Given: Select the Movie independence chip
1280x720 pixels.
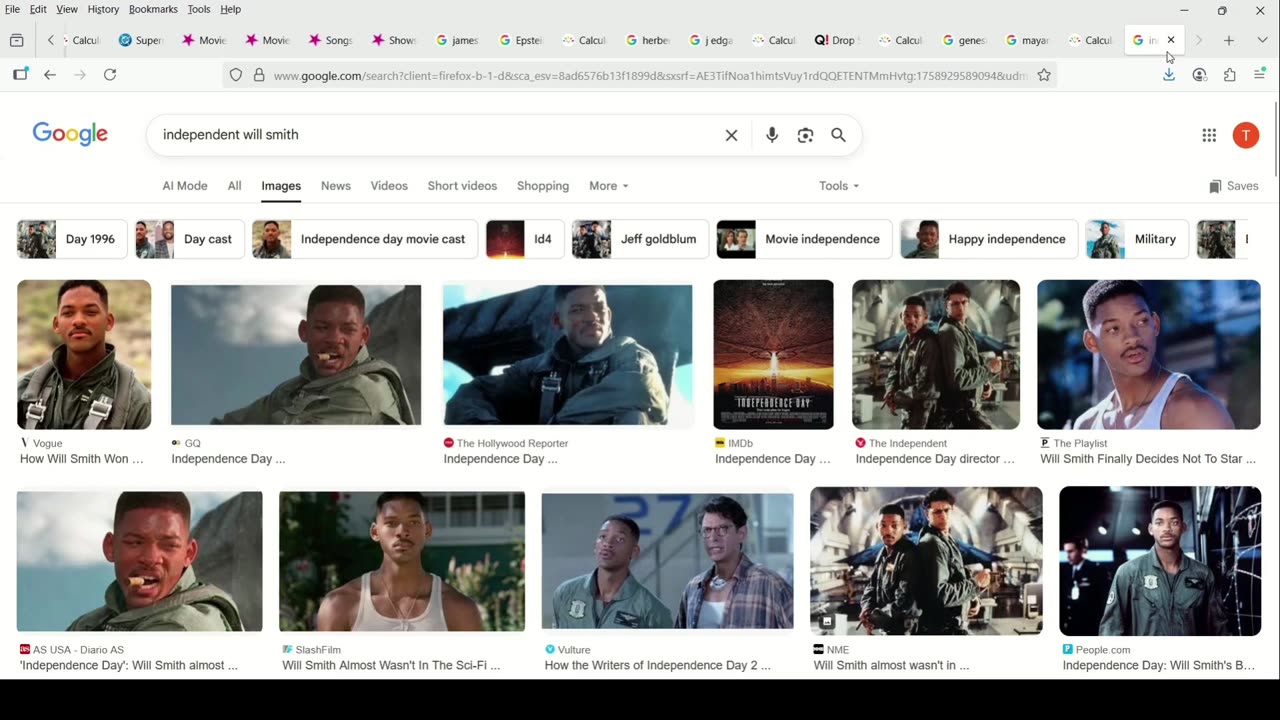Looking at the screenshot, I should (805, 239).
